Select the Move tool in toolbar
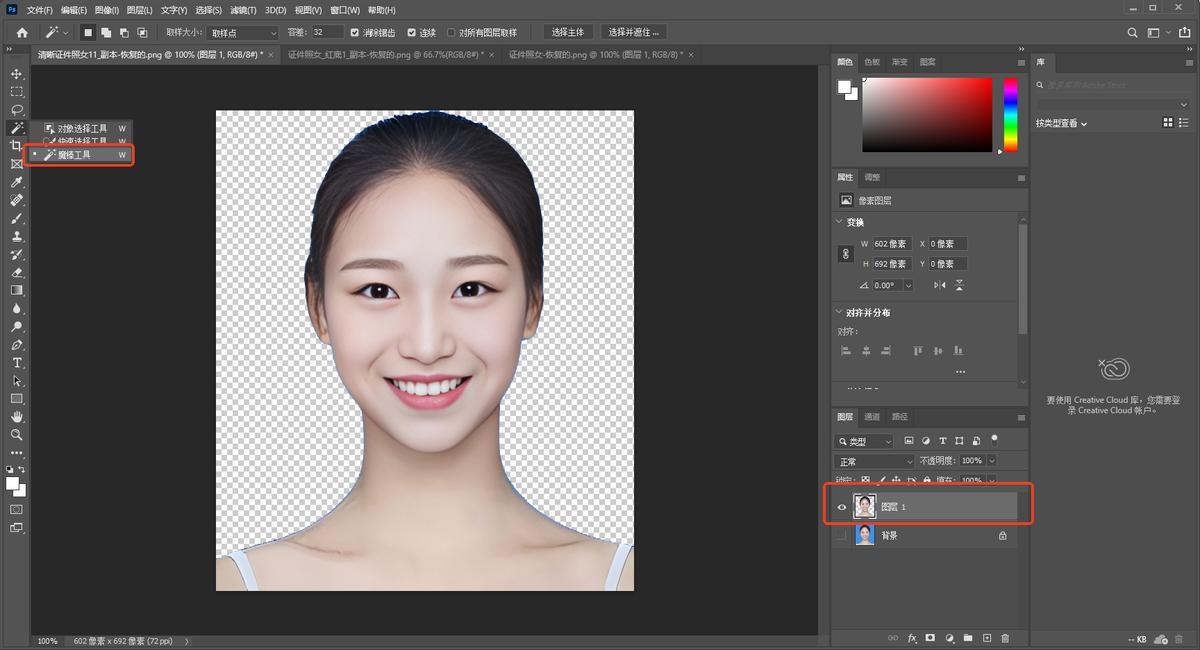Image resolution: width=1200 pixels, height=650 pixels. pyautogui.click(x=17, y=74)
